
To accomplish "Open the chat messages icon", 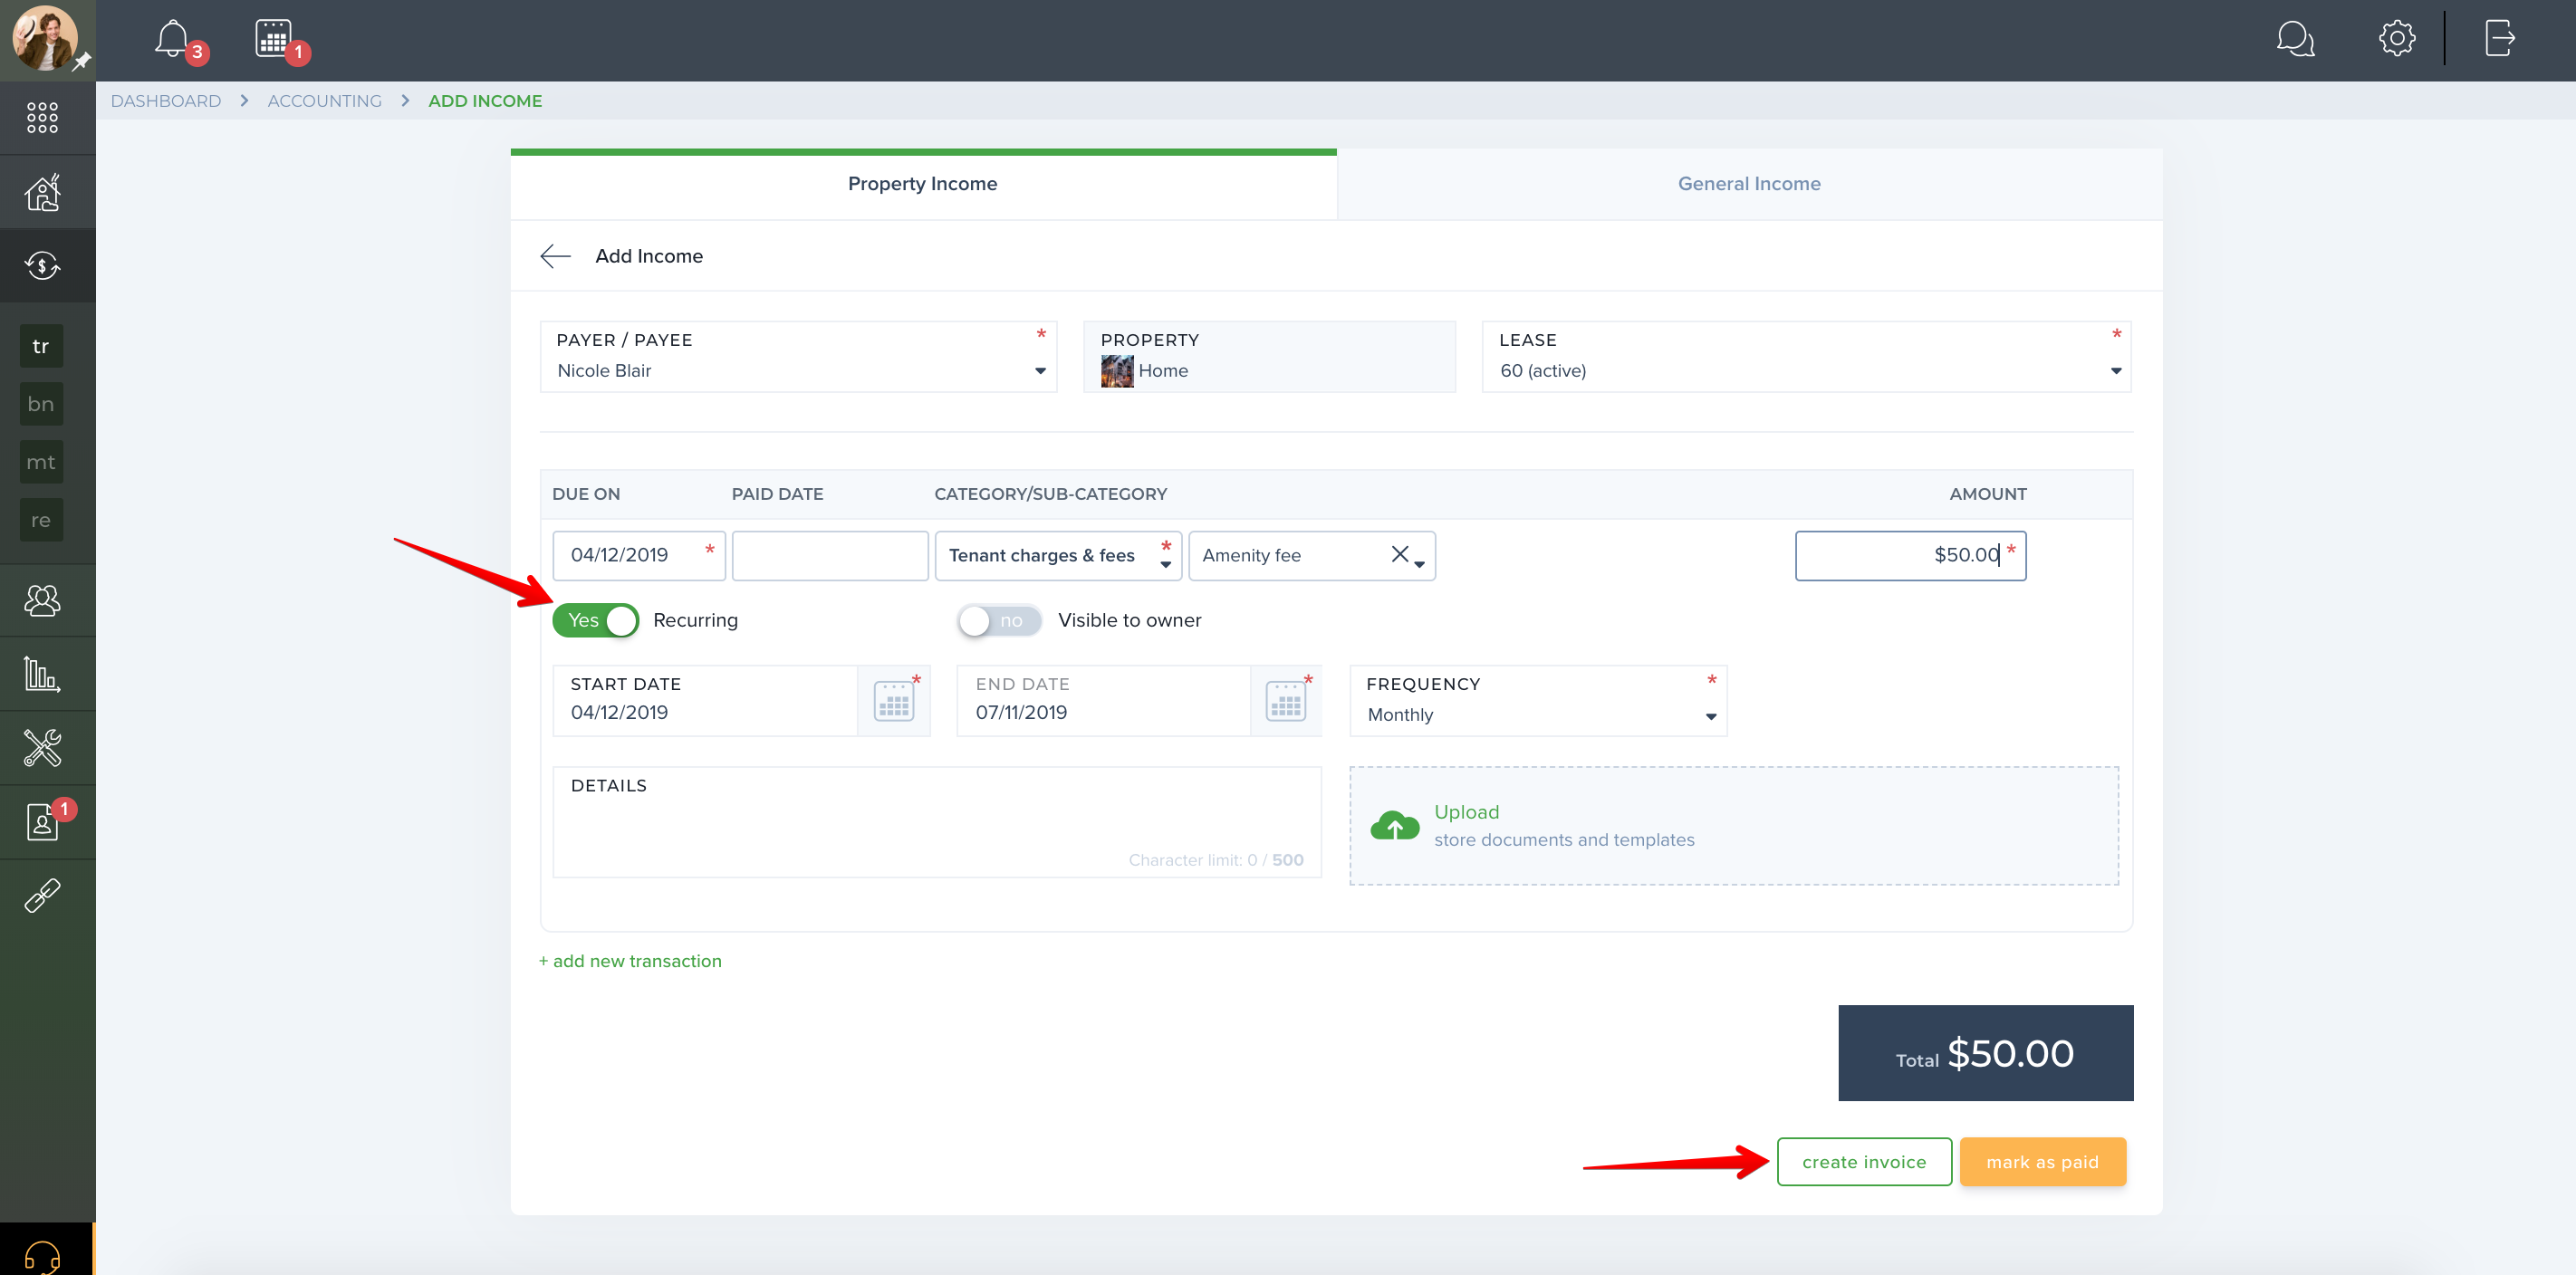I will pyautogui.click(x=2295, y=39).
